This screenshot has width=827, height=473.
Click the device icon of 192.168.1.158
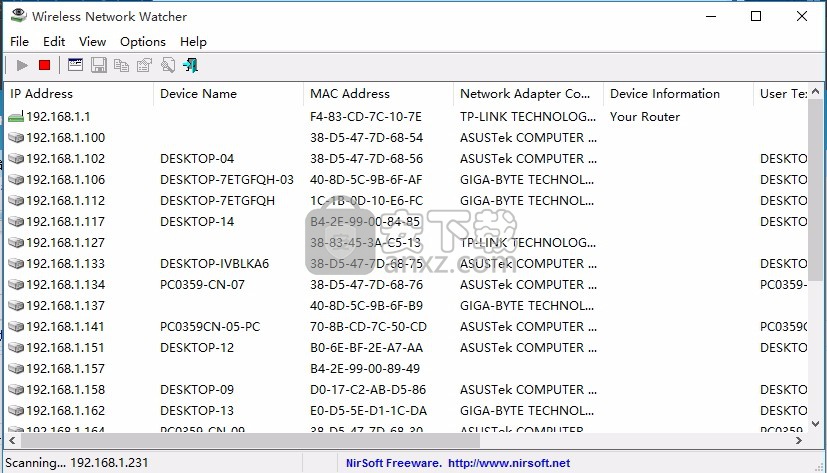(x=16, y=390)
